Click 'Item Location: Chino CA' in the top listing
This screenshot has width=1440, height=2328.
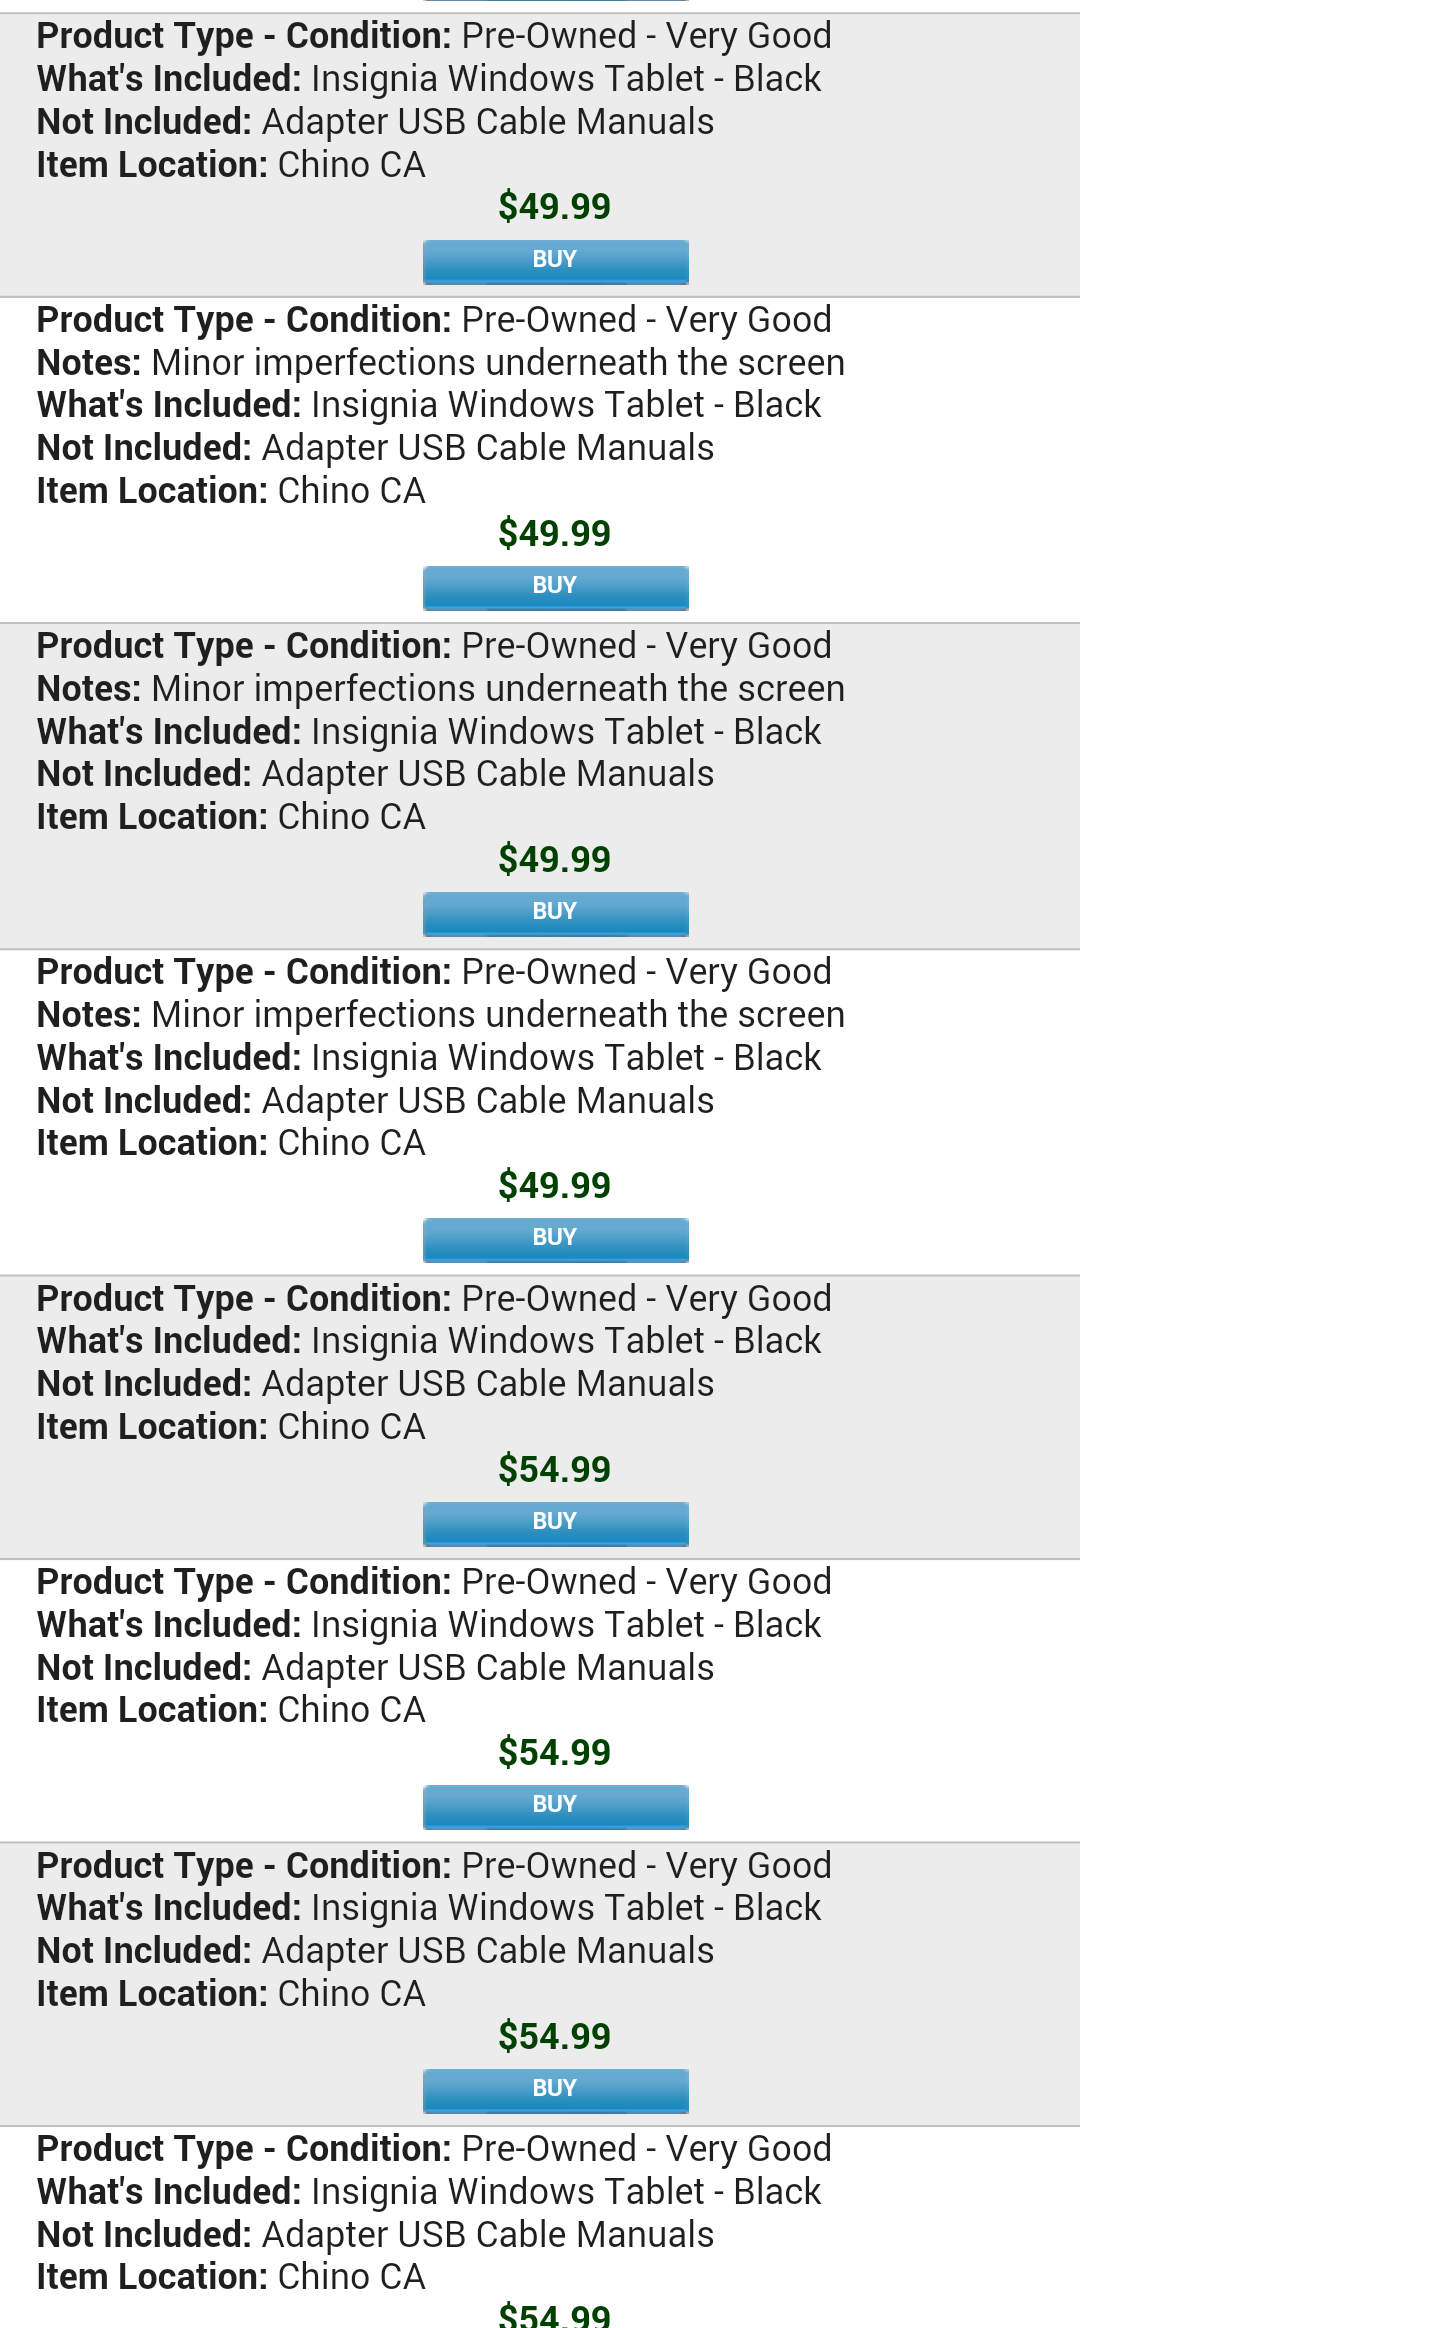coord(231,165)
